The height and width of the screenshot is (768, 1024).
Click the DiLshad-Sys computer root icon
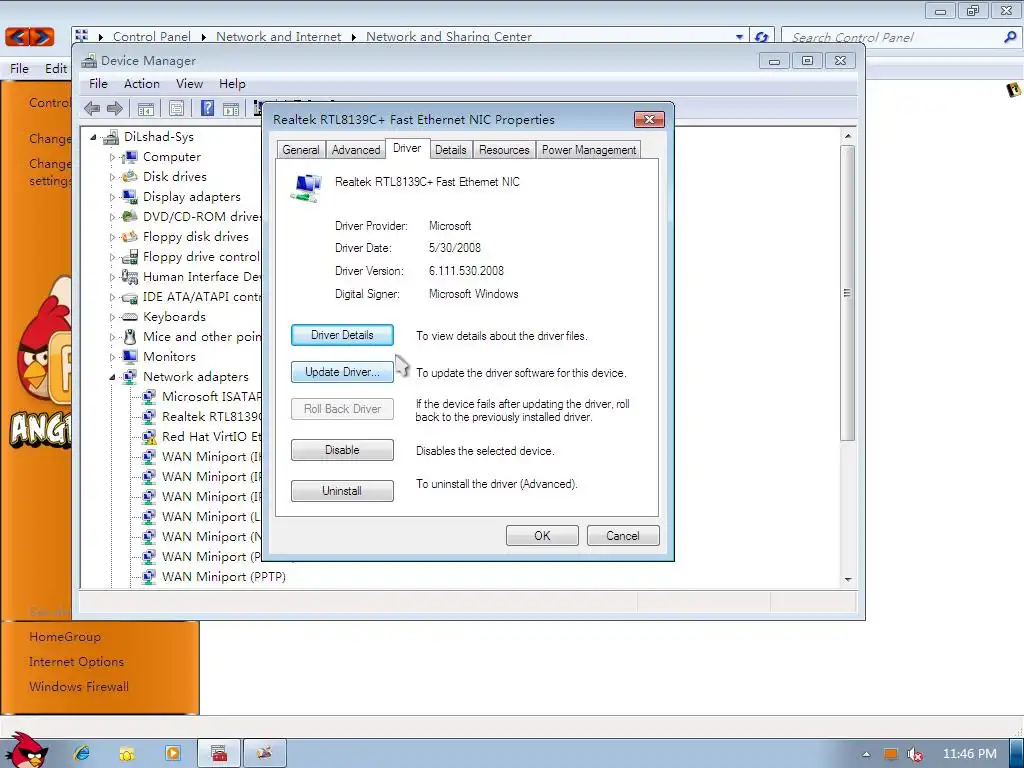111,136
